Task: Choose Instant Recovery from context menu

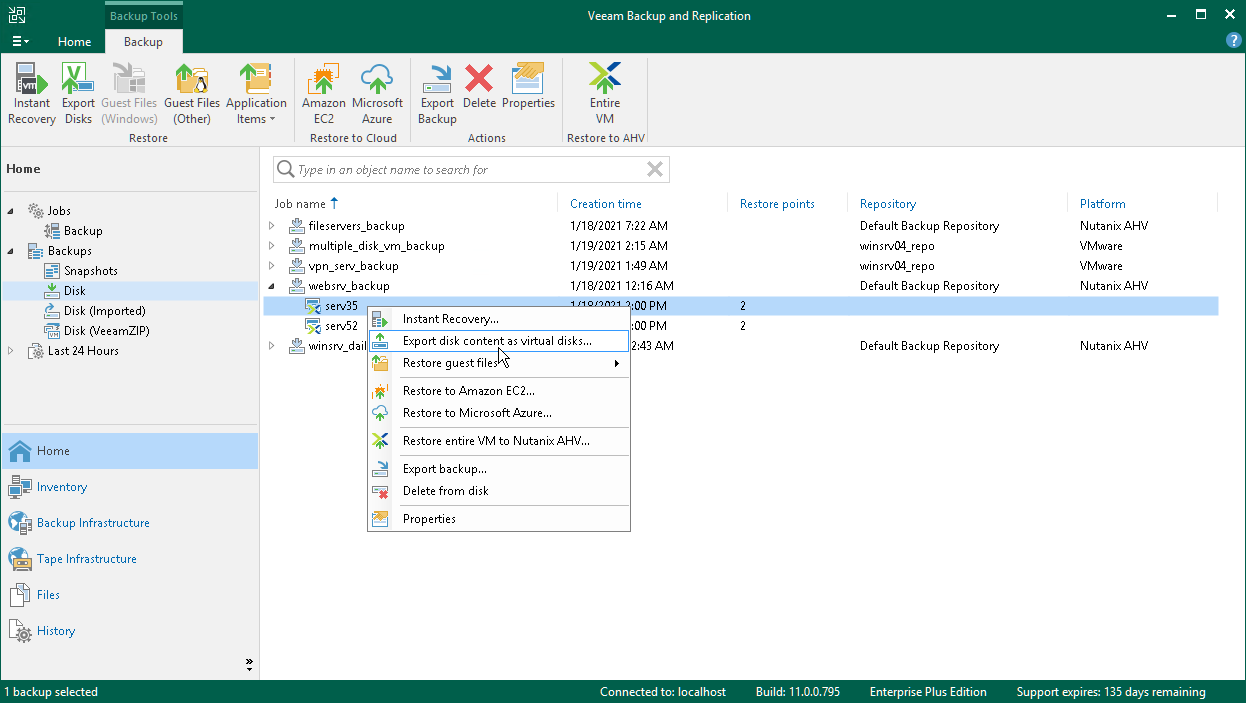Action: [x=499, y=319]
